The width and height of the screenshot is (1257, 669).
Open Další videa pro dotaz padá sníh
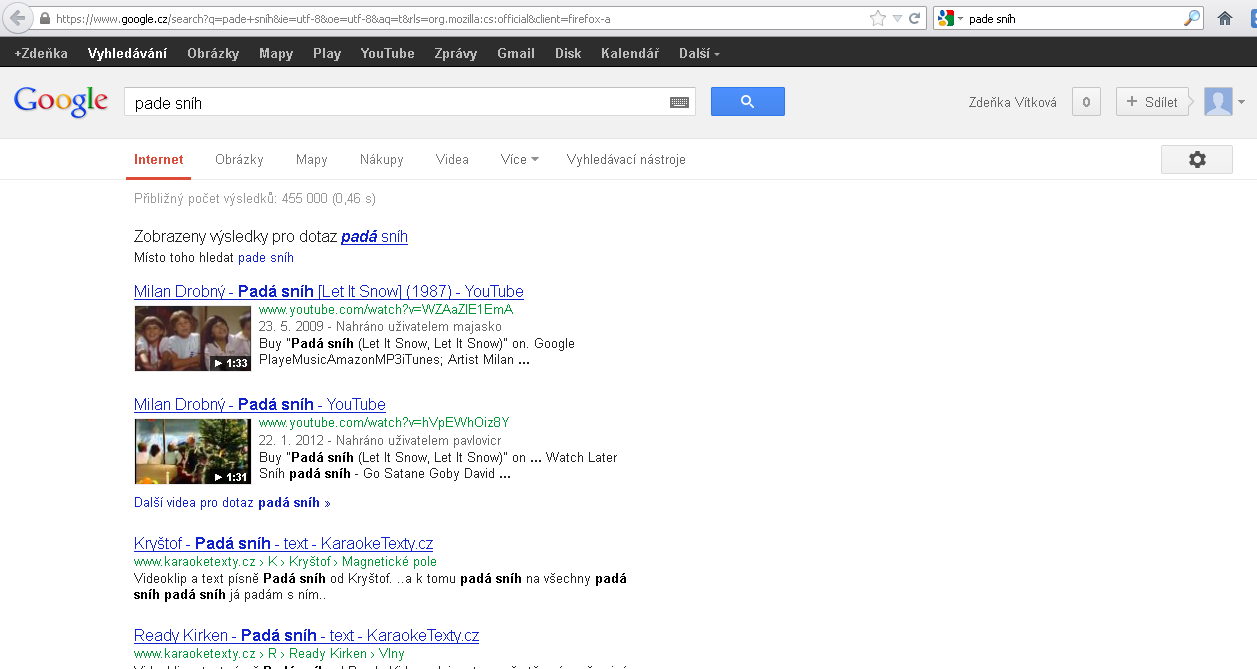click(x=232, y=503)
